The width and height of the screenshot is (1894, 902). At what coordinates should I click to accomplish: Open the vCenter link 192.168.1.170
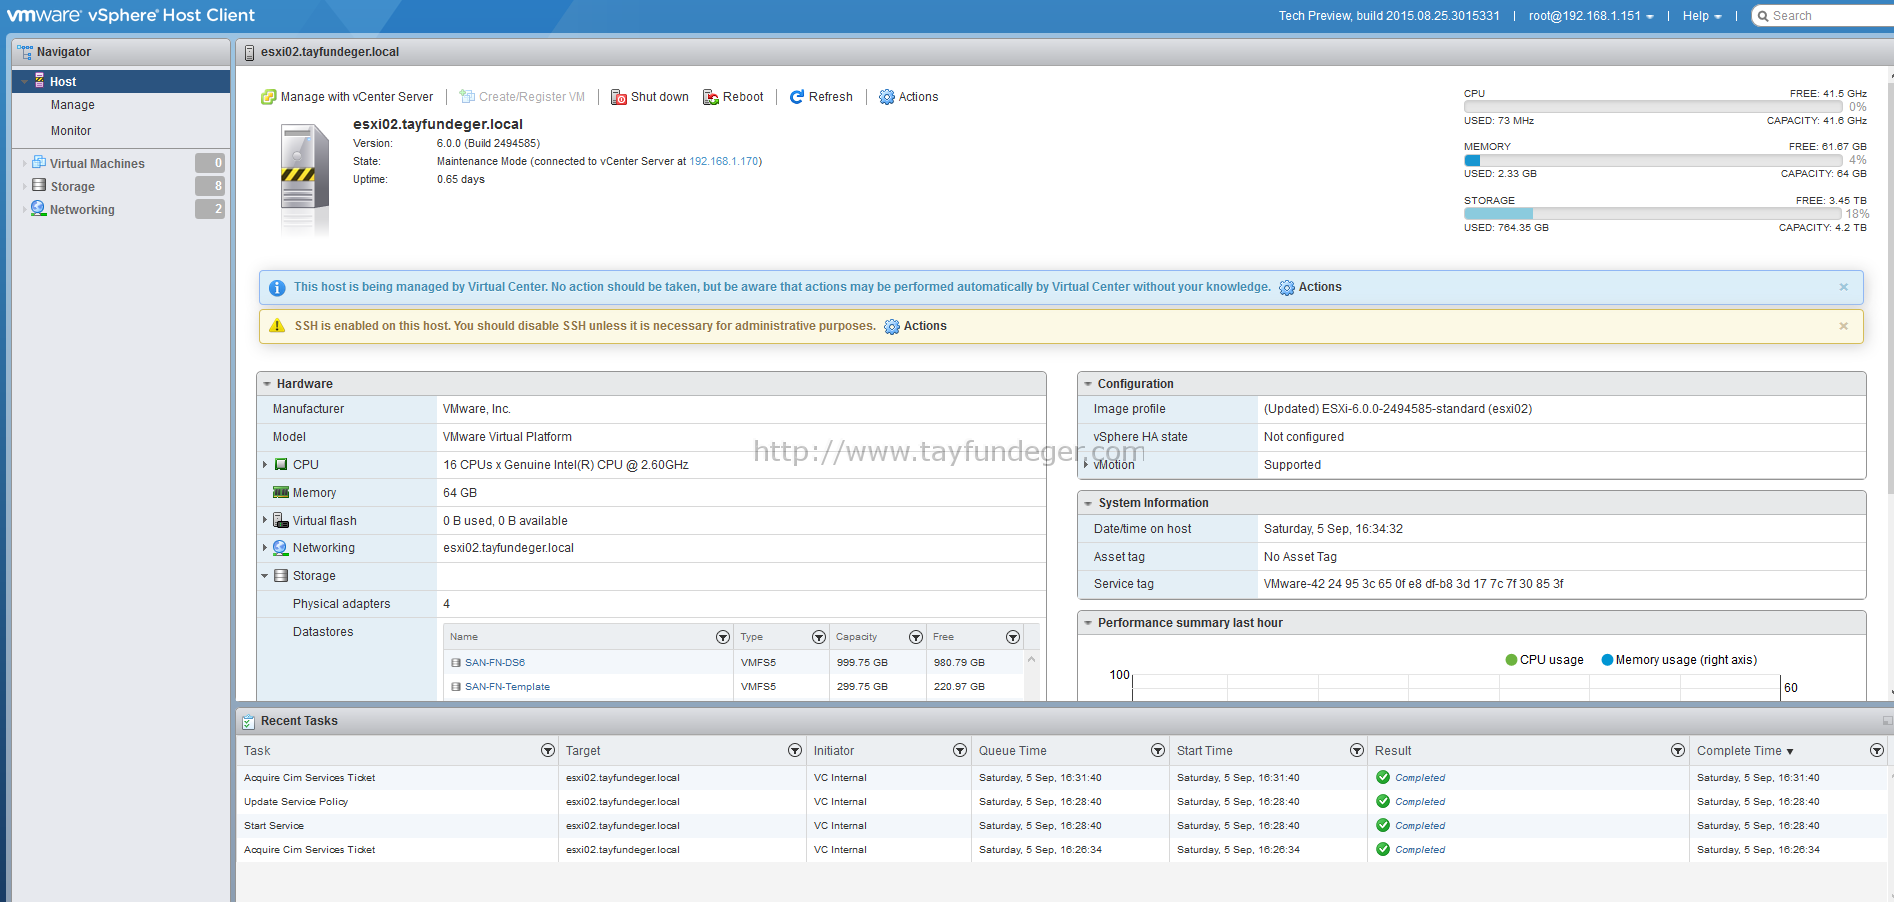724,161
